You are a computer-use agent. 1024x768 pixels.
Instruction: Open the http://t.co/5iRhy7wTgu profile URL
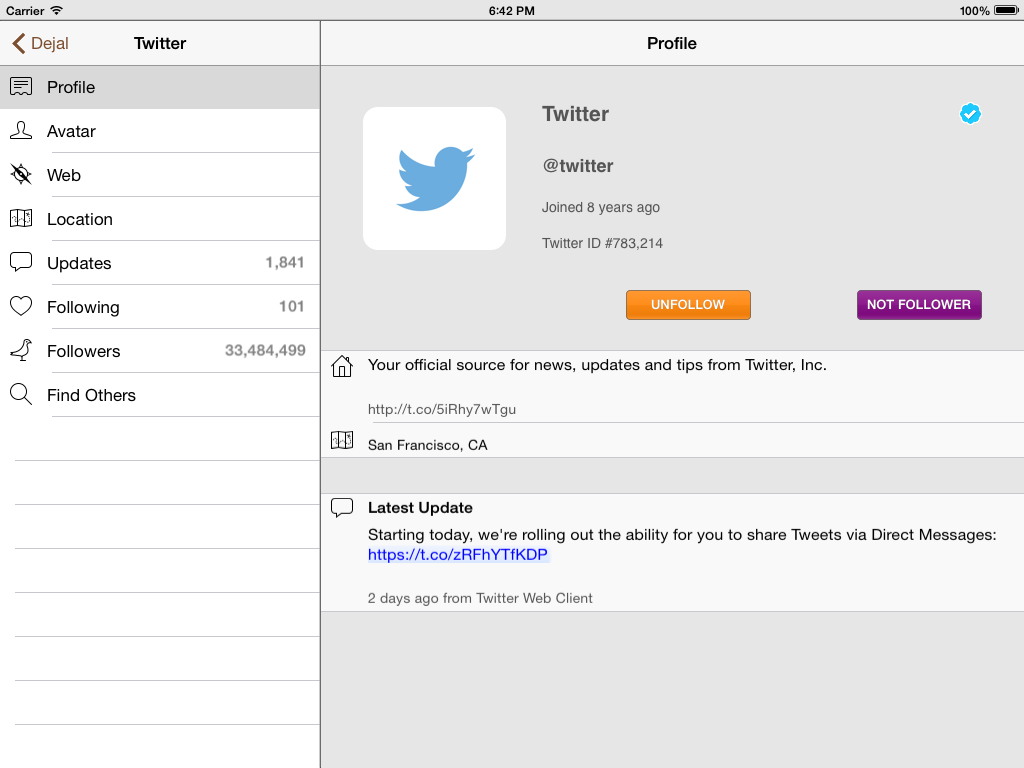tap(441, 409)
